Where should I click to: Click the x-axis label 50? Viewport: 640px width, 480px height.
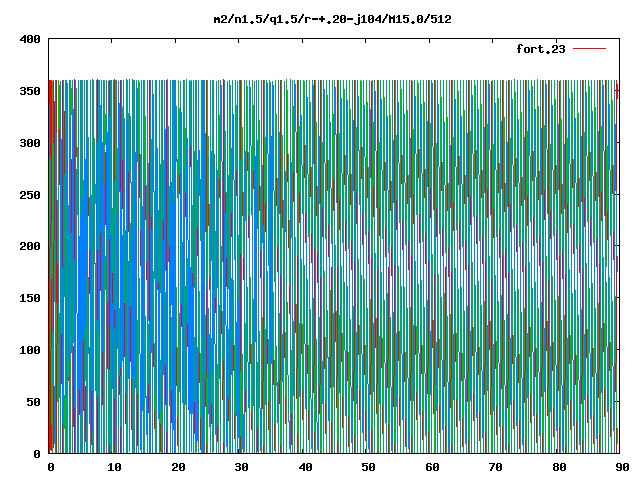(368, 467)
